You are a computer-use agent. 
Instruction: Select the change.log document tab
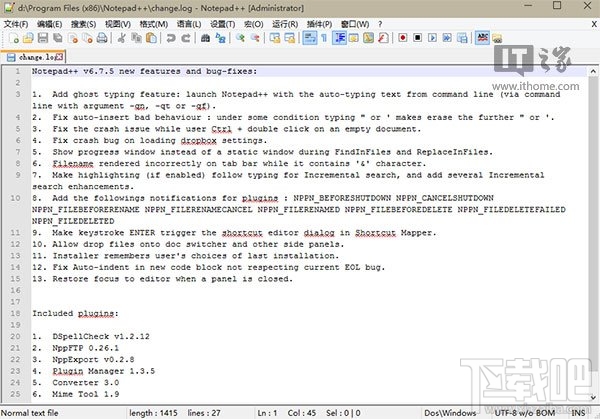33,57
